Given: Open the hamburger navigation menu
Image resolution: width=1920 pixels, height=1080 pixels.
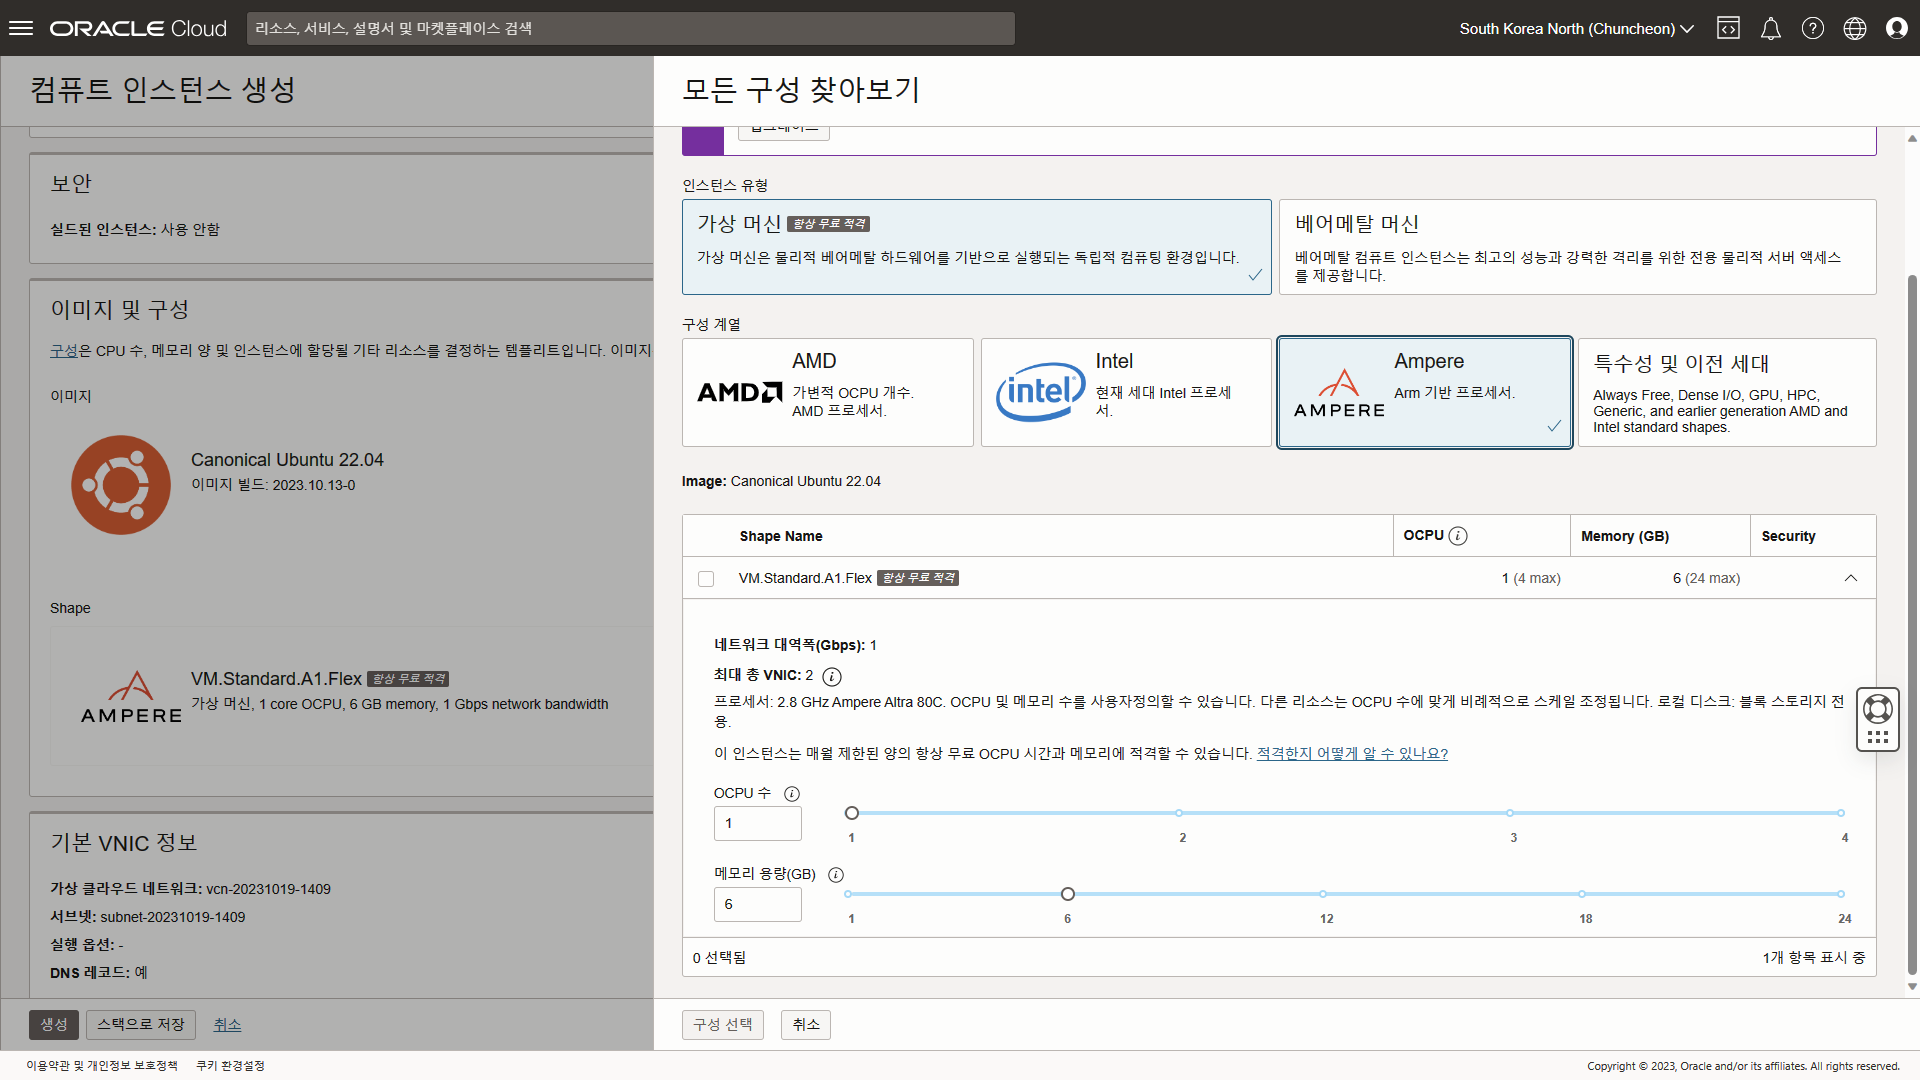Looking at the screenshot, I should click(x=21, y=28).
